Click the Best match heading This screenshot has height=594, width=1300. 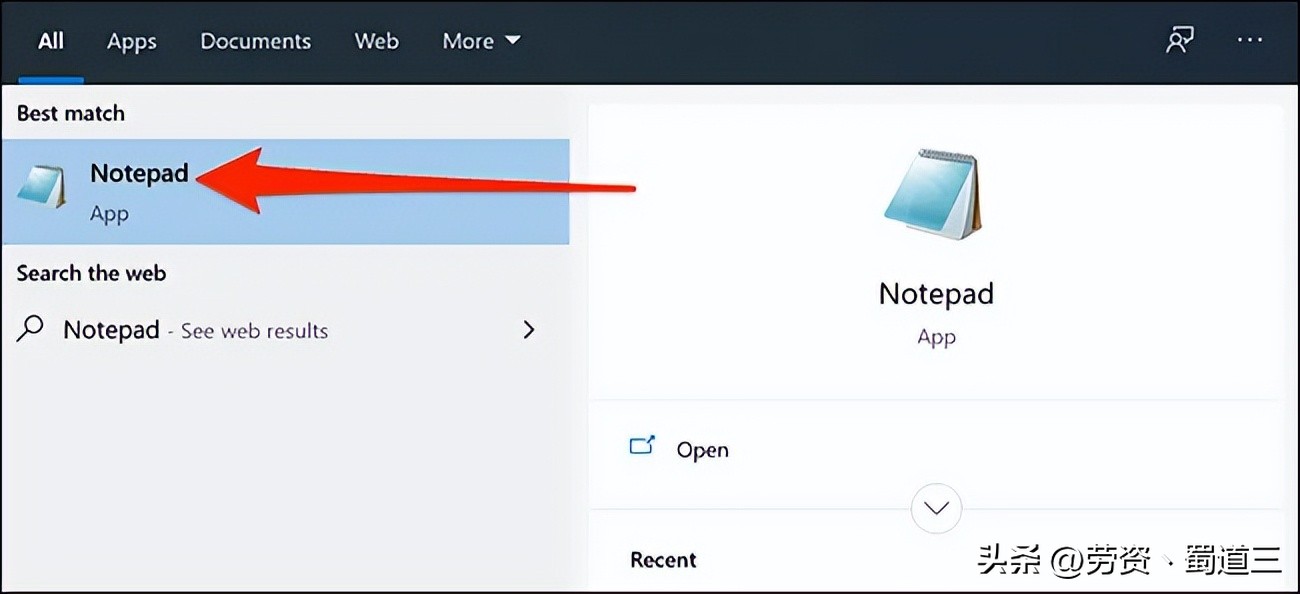tap(71, 113)
